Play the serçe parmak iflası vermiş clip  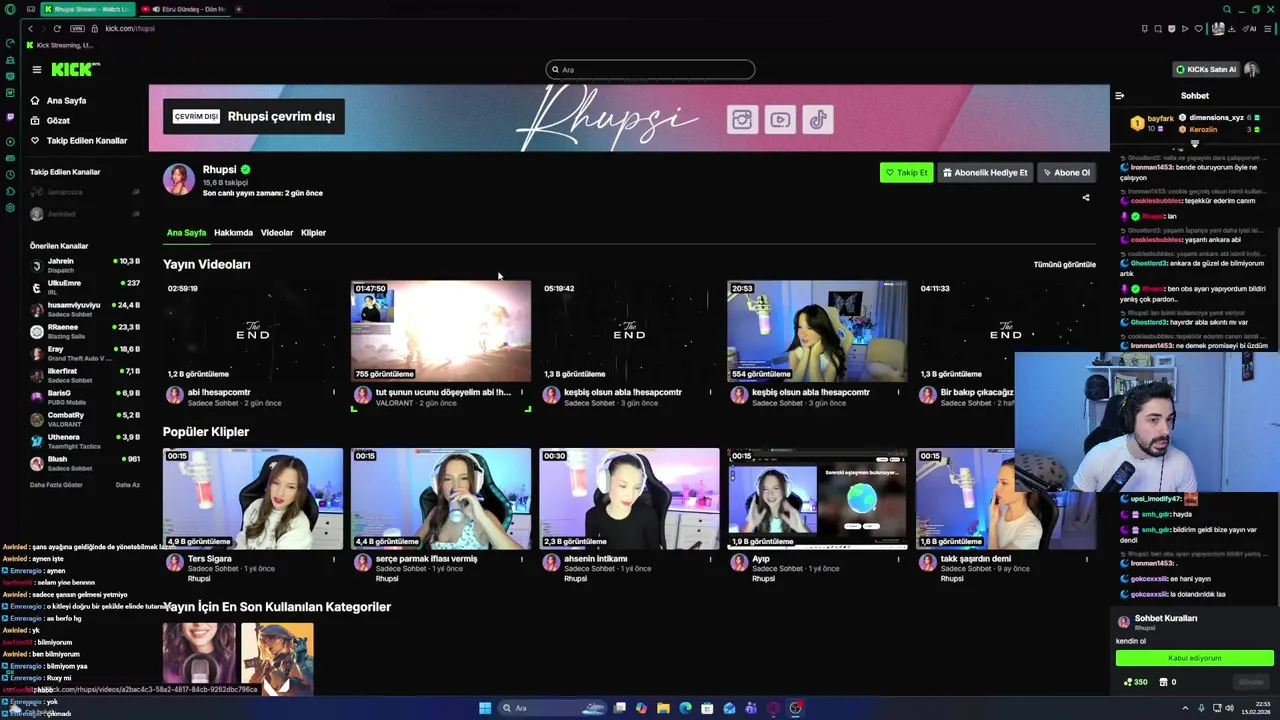pyautogui.click(x=441, y=498)
